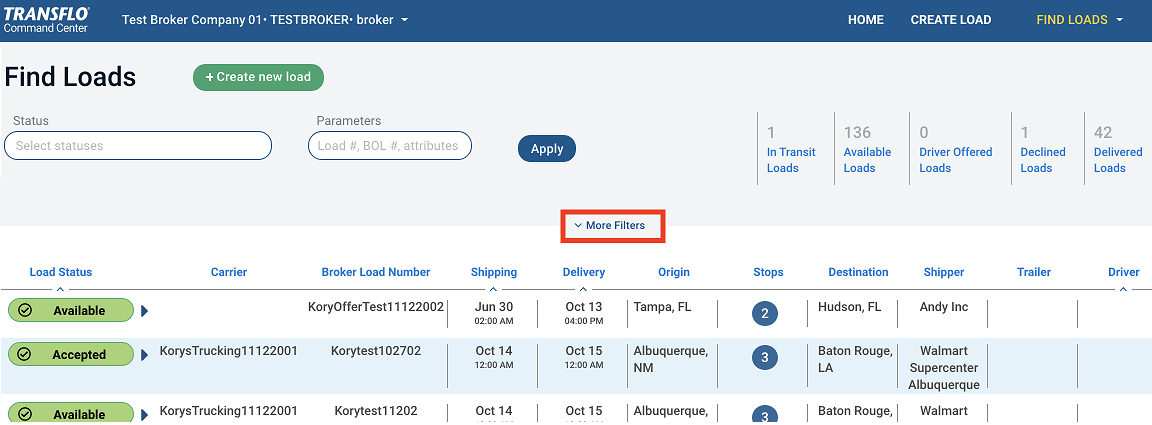
Task: Focus the Parameters search field
Action: [x=389, y=146]
